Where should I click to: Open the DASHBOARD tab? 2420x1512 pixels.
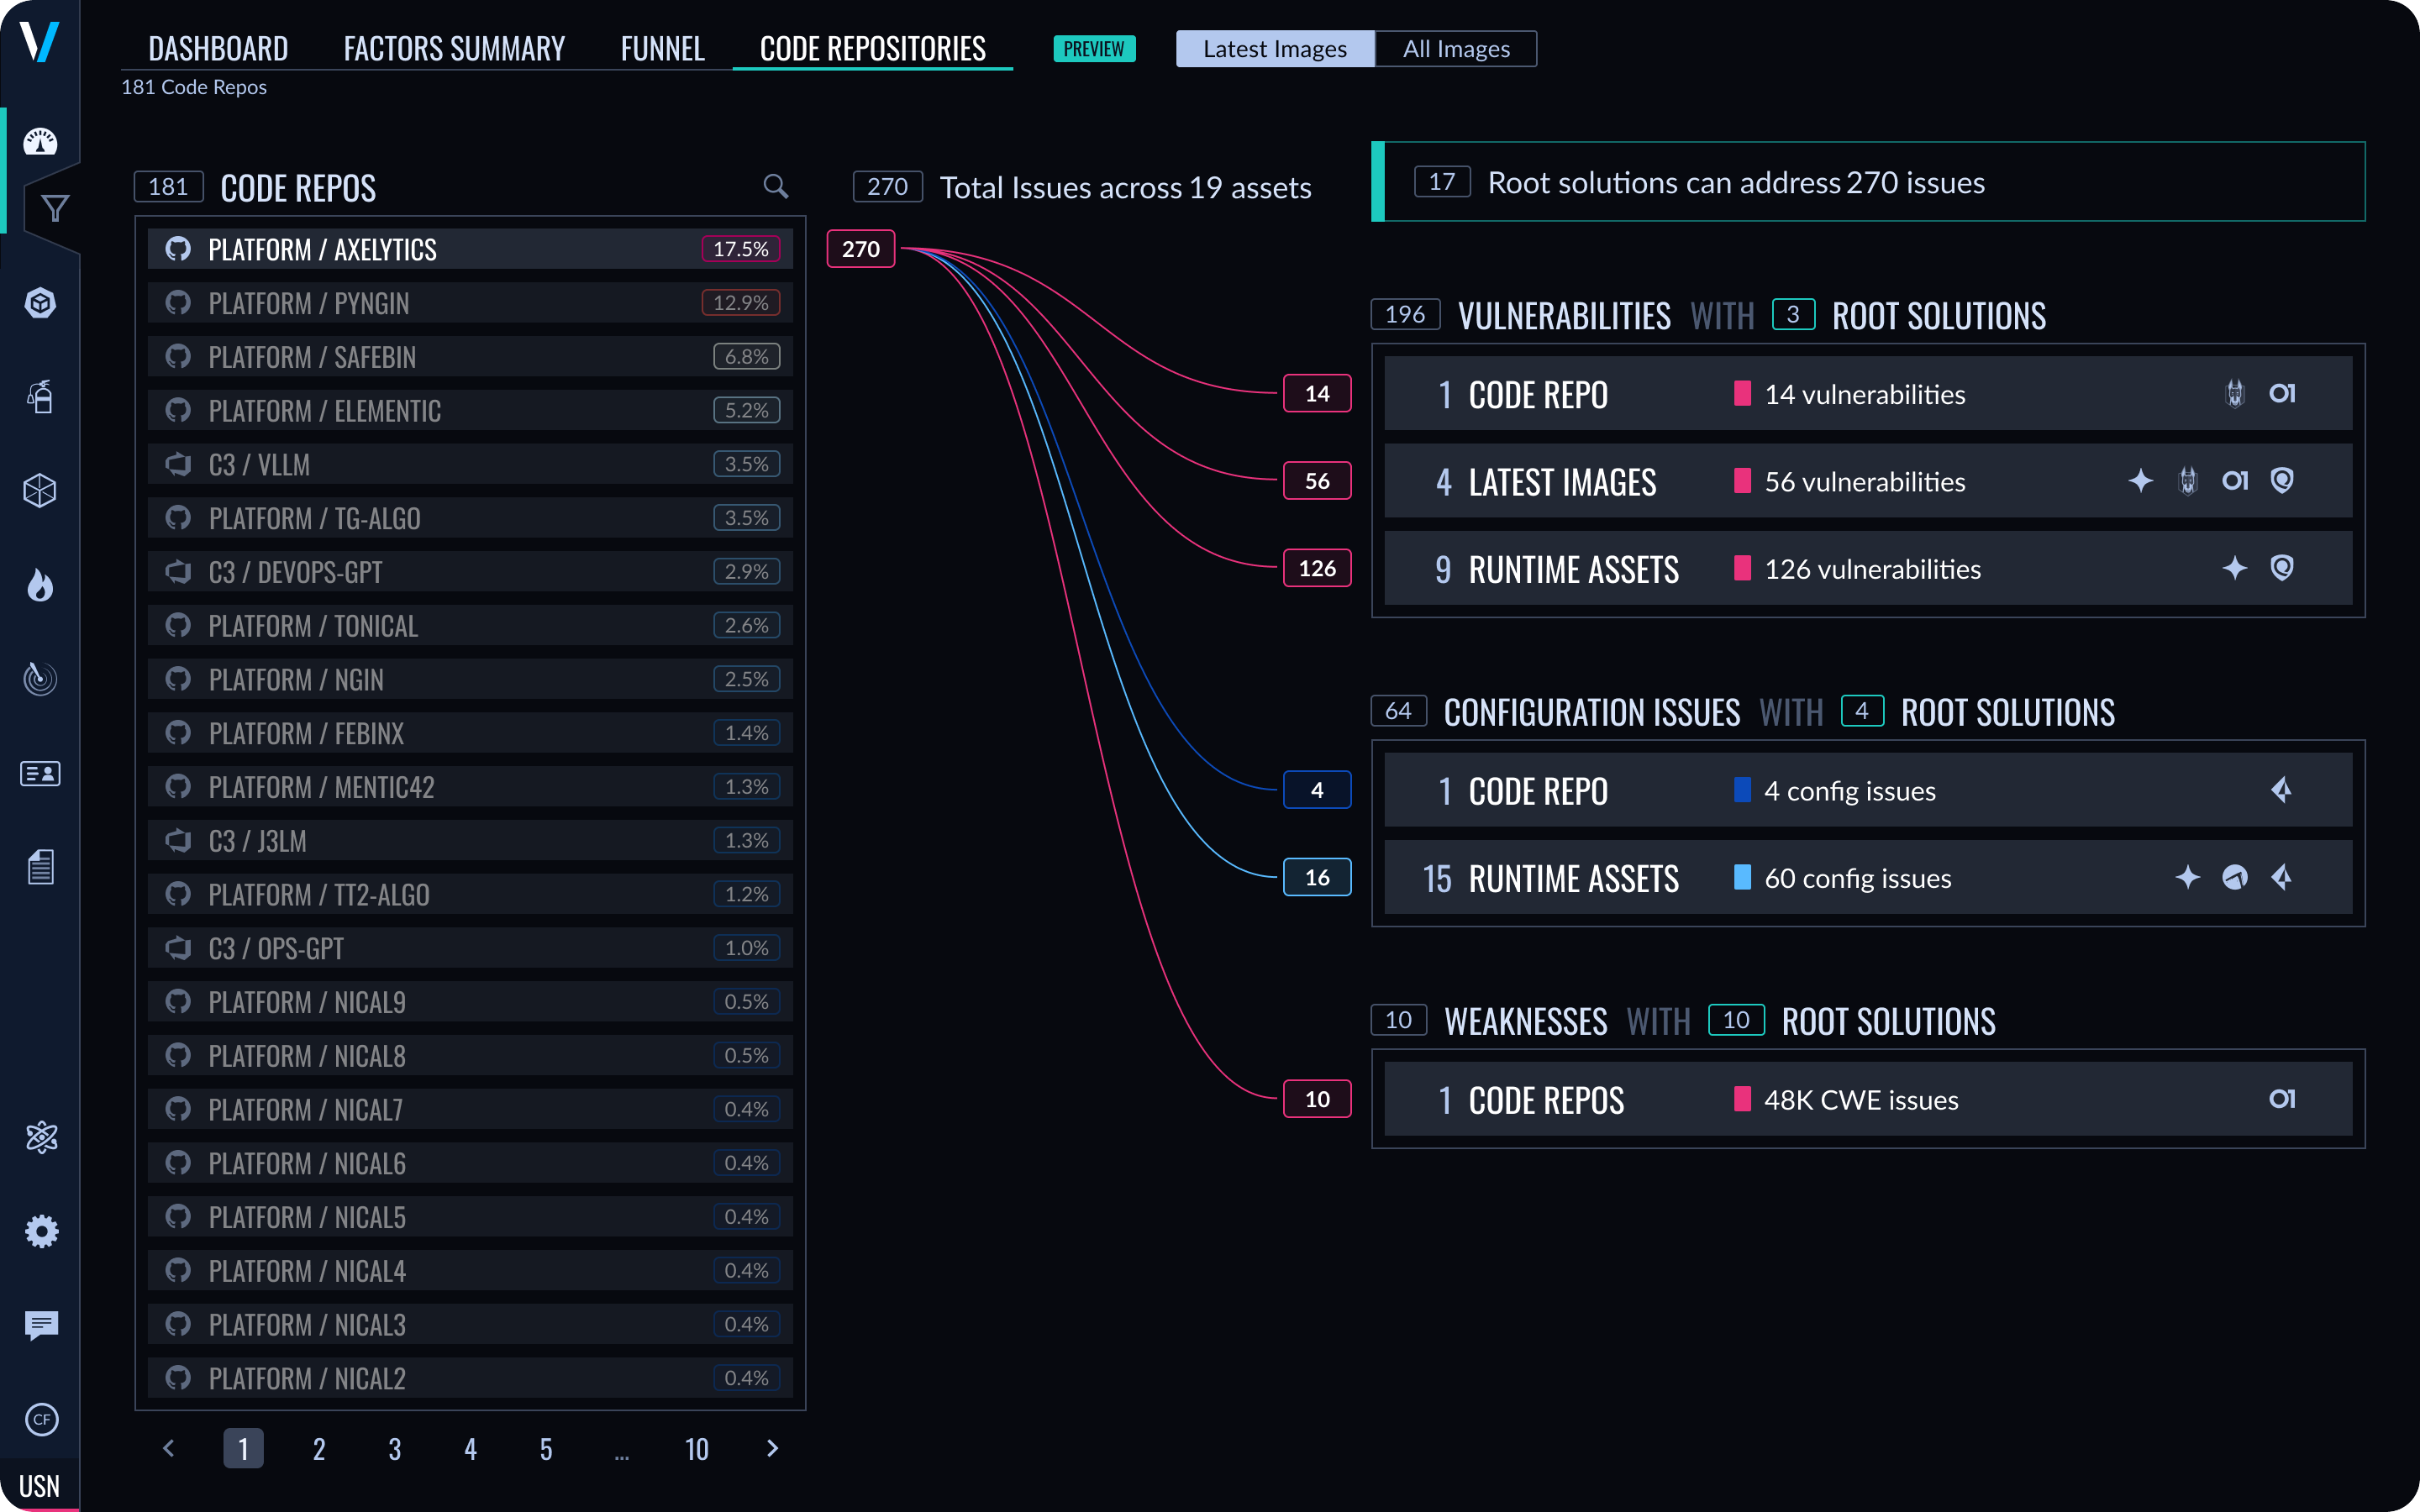tap(218, 49)
